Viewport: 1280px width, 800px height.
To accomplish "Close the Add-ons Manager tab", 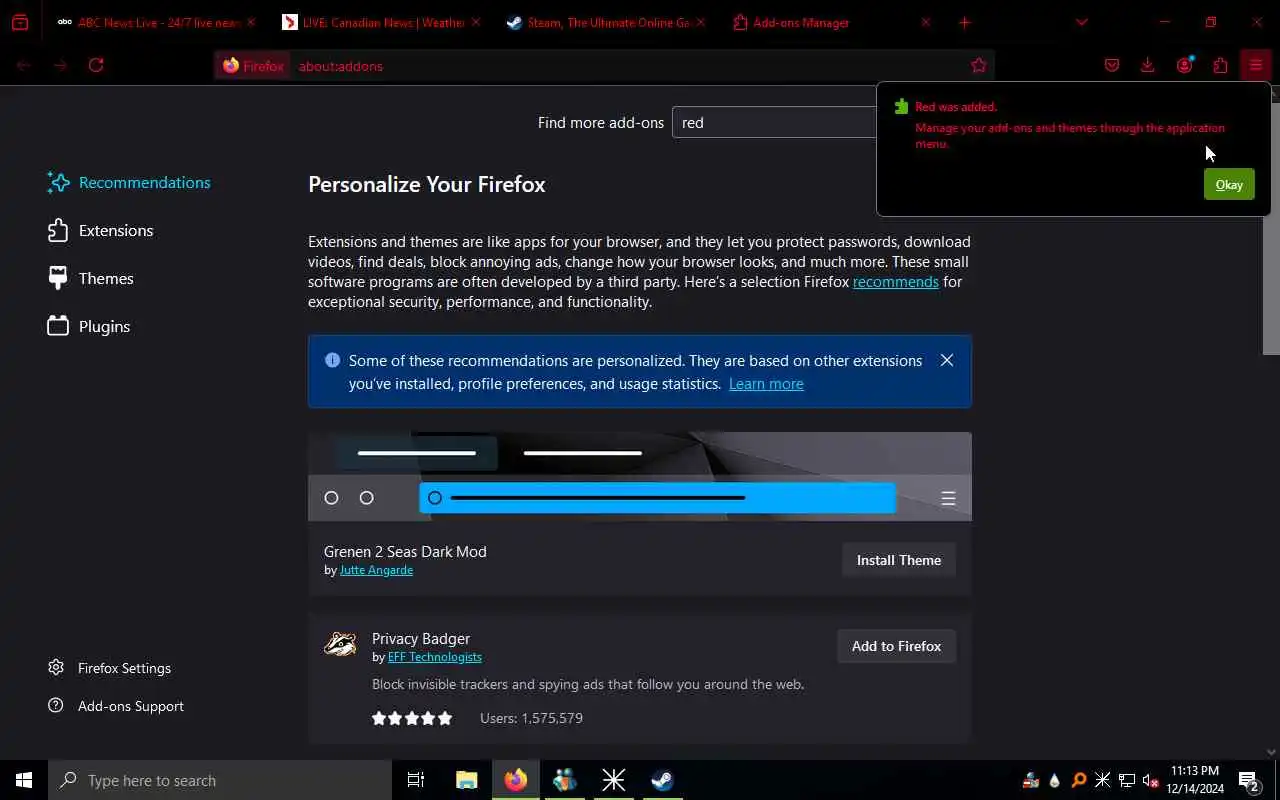I will (925, 22).
